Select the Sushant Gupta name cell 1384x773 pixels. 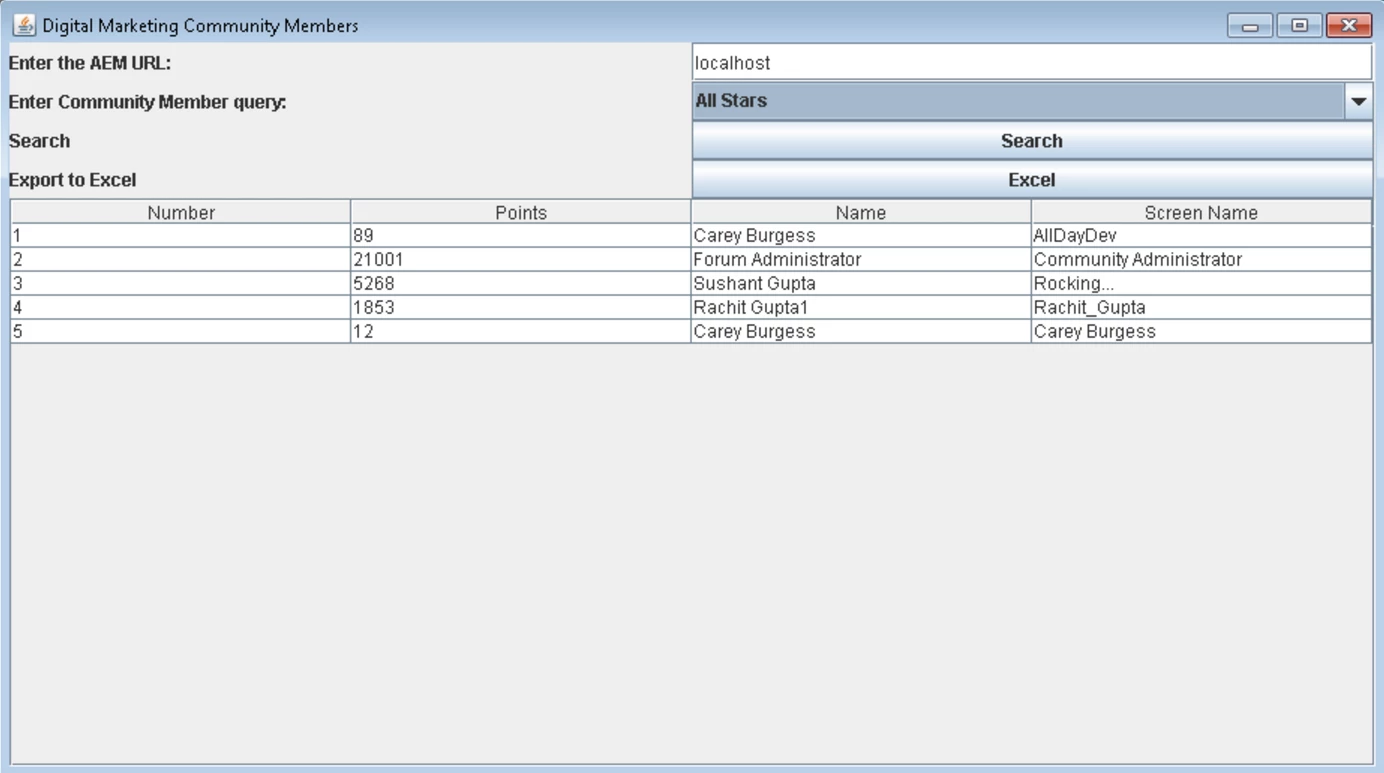[861, 284]
